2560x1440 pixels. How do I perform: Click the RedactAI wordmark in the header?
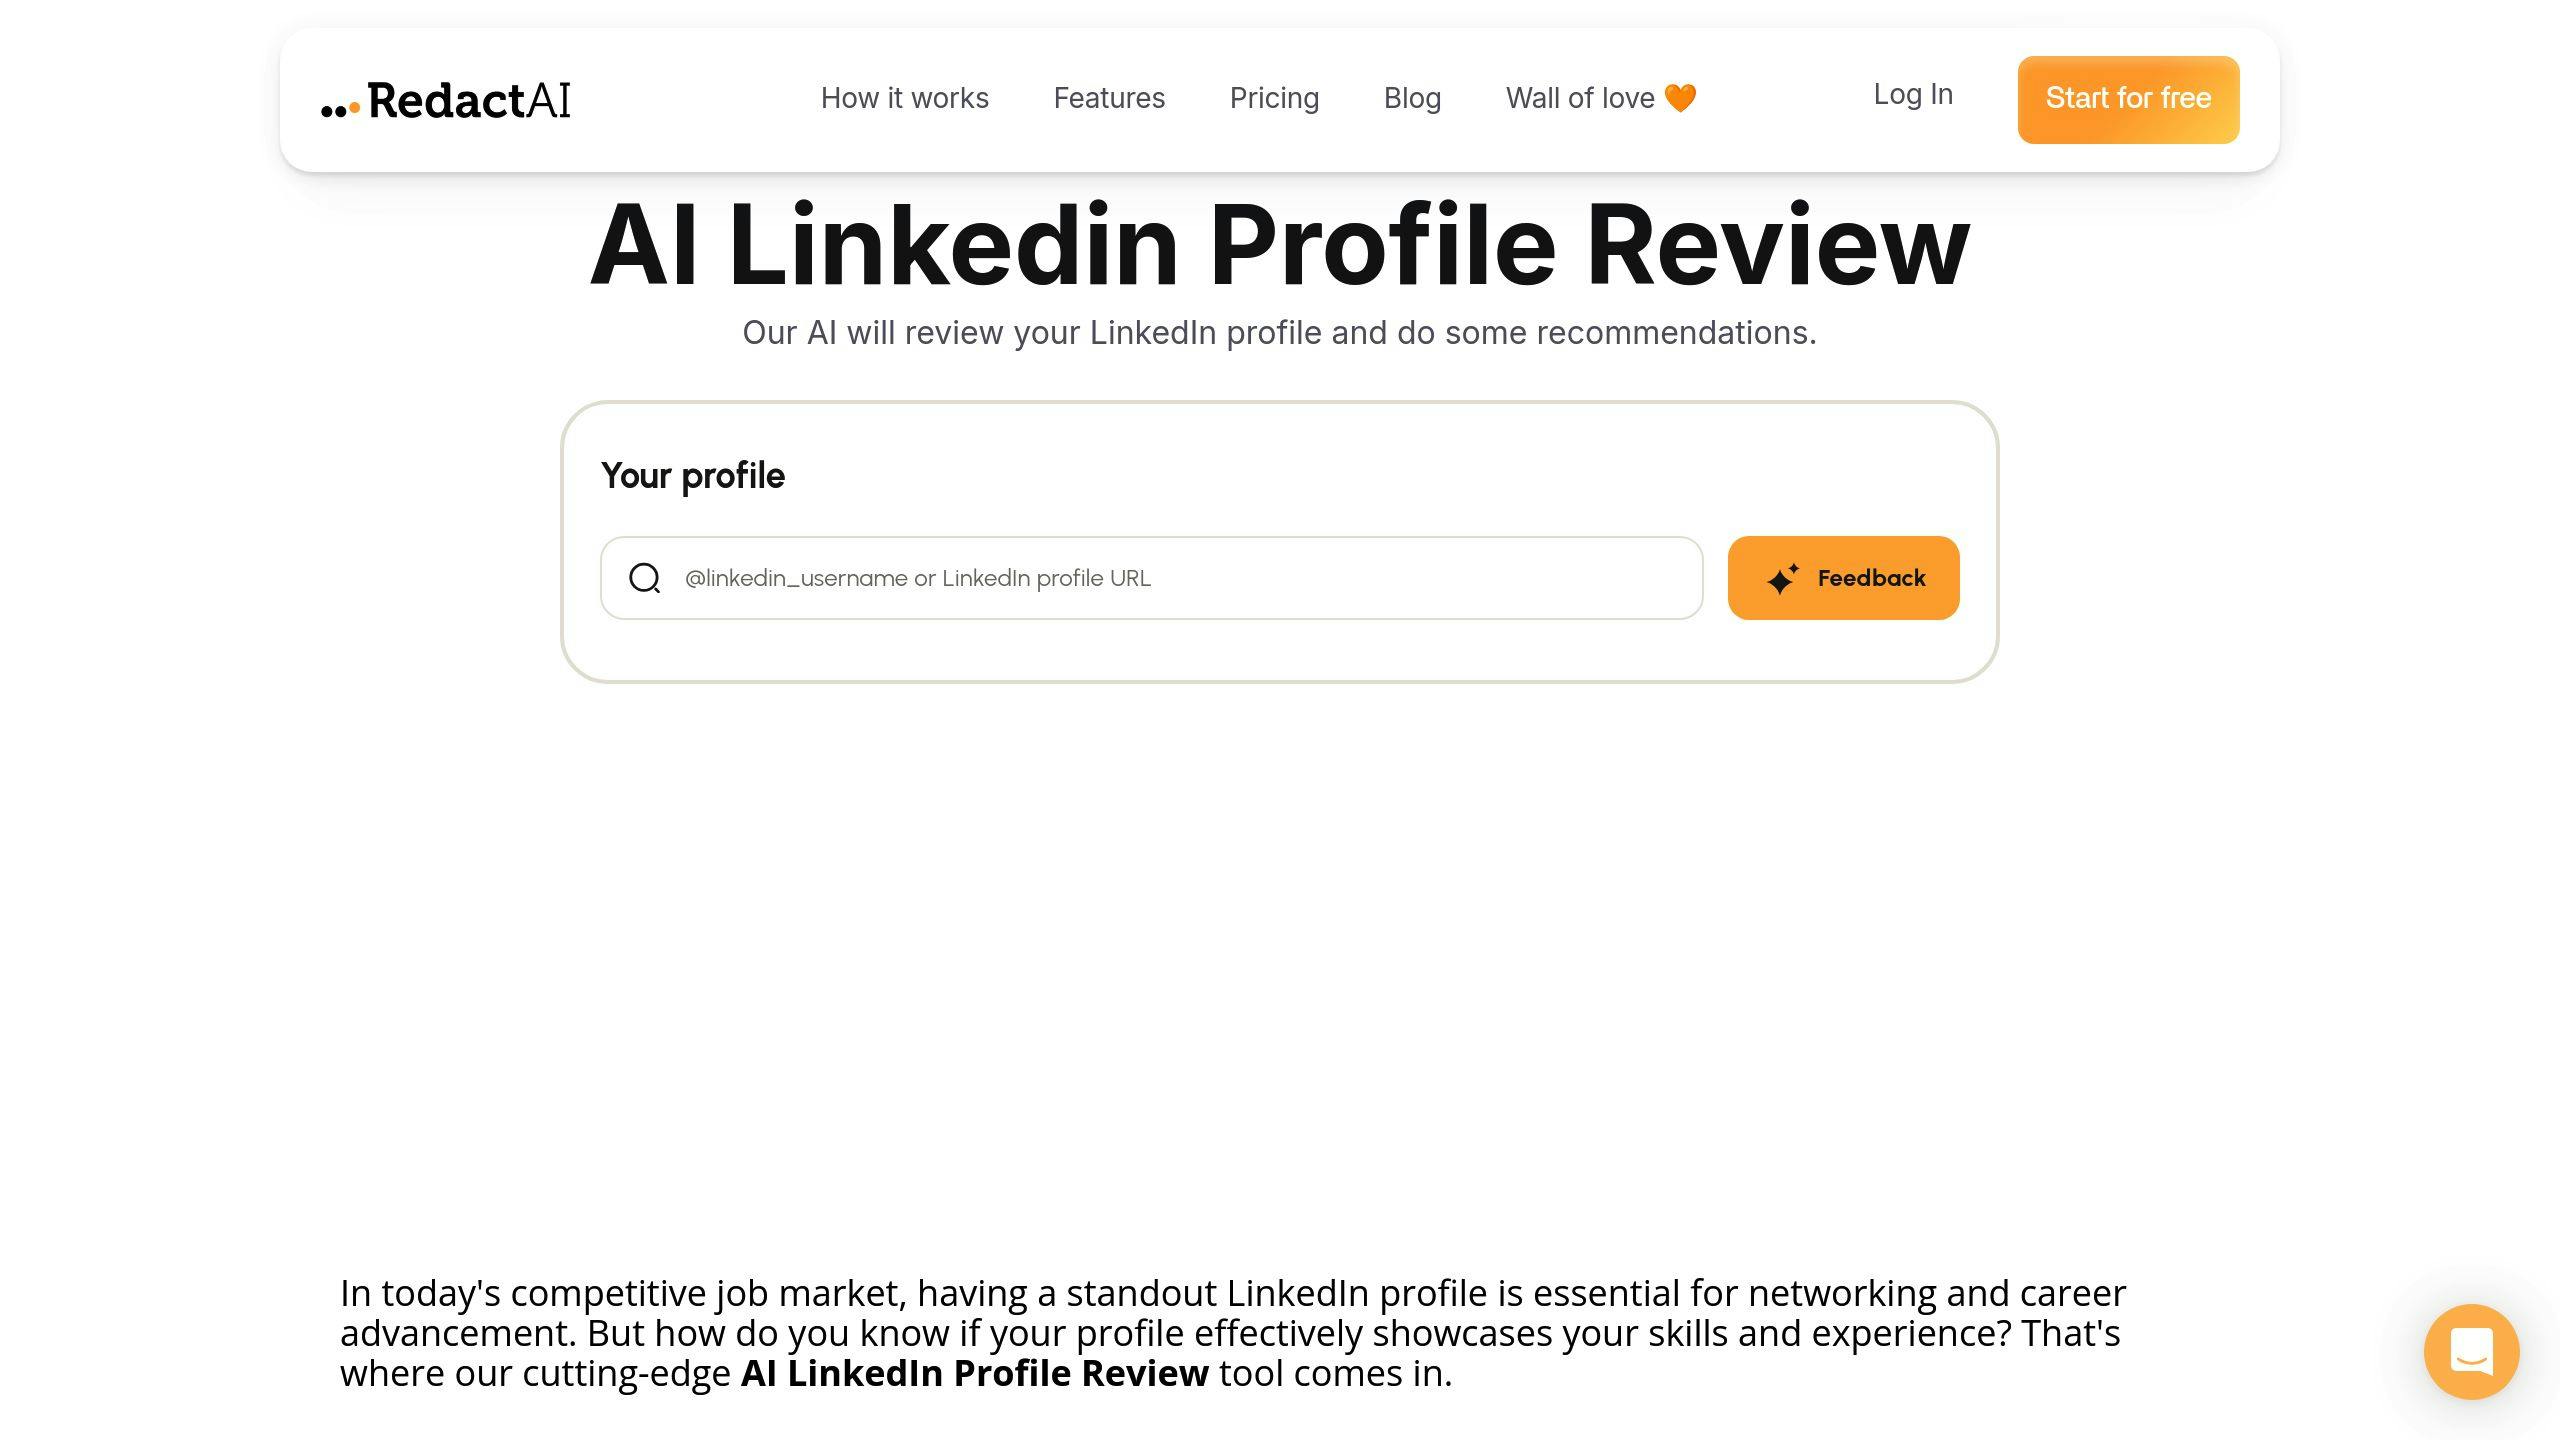coord(468,101)
